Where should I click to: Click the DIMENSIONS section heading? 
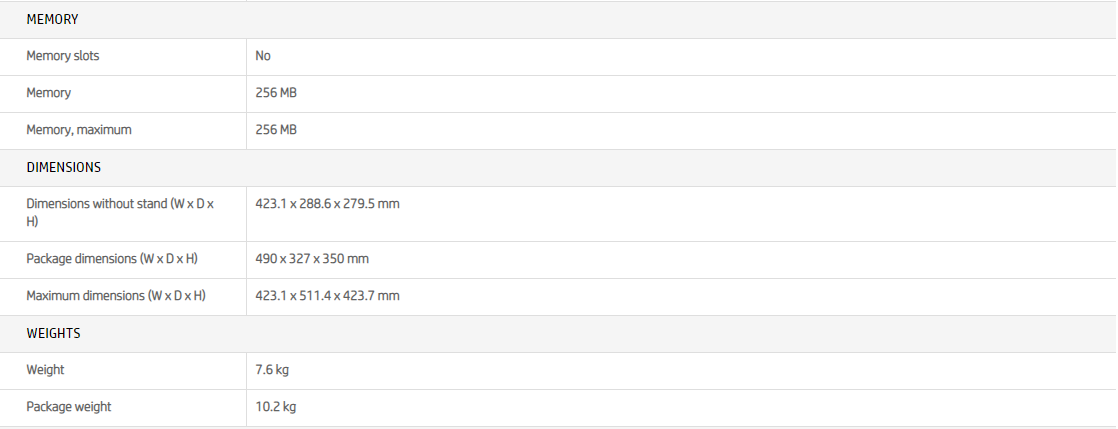(63, 167)
